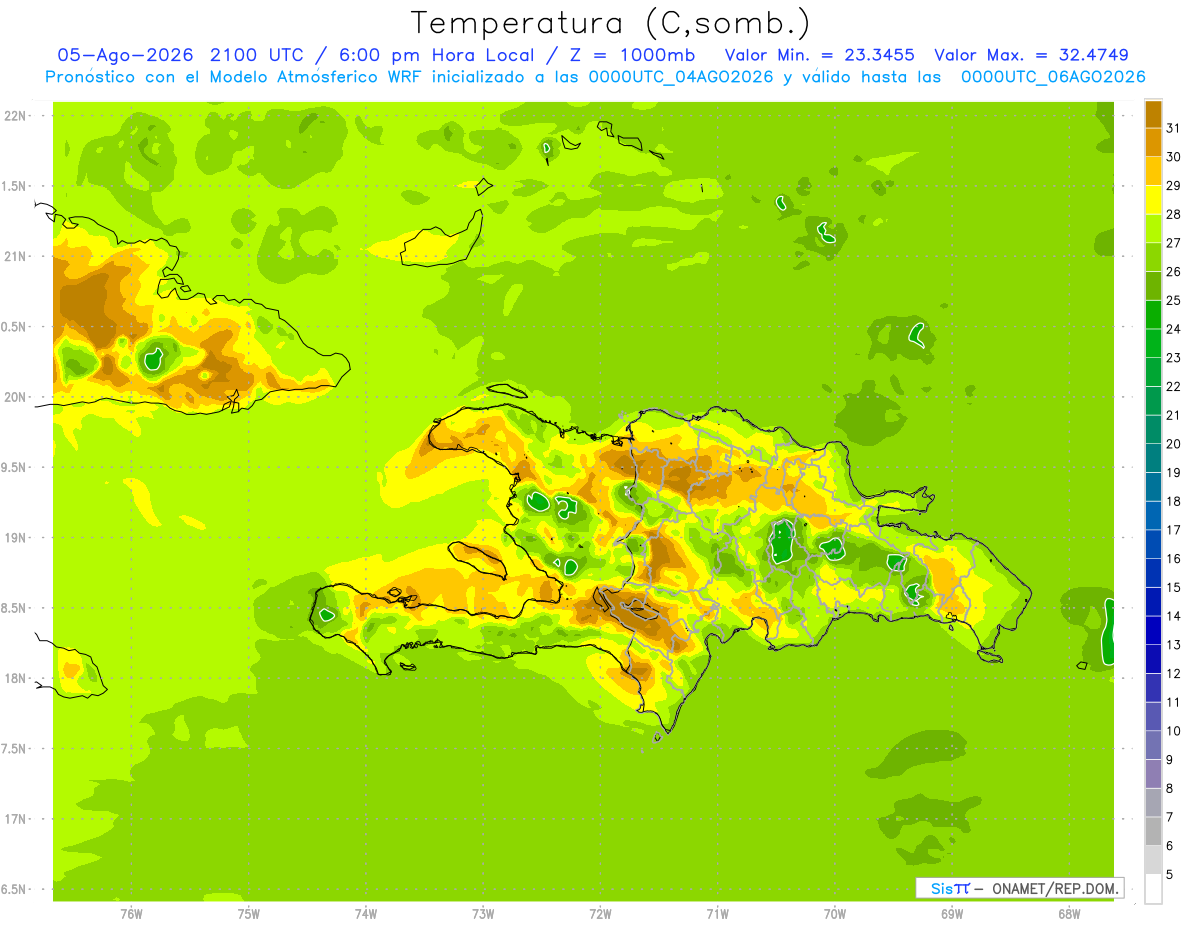
Task: Click the 69W longitude label
Action: (x=951, y=914)
